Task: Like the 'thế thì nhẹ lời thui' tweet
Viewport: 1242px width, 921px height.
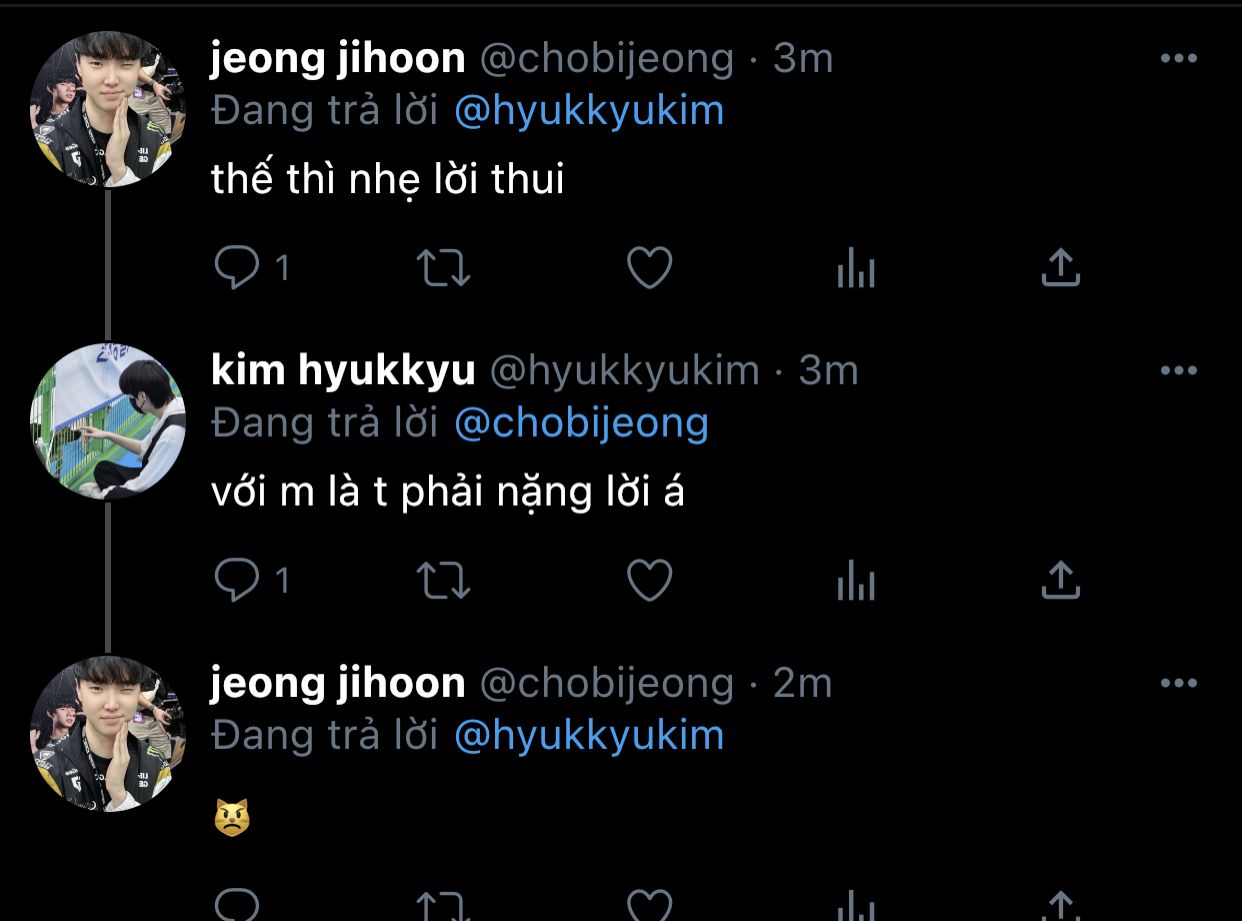Action: click(650, 267)
